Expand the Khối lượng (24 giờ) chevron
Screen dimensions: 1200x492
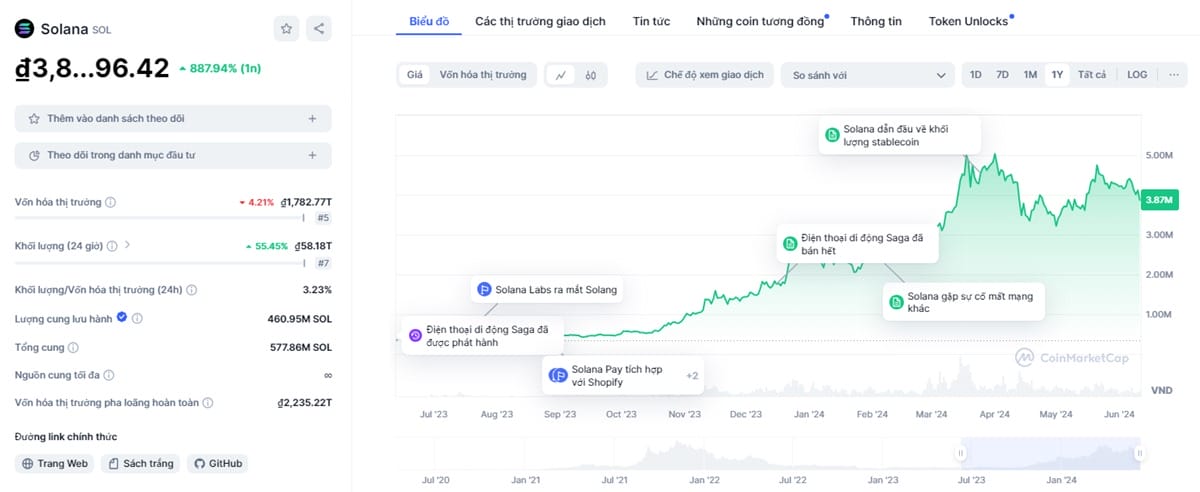[x=127, y=245]
